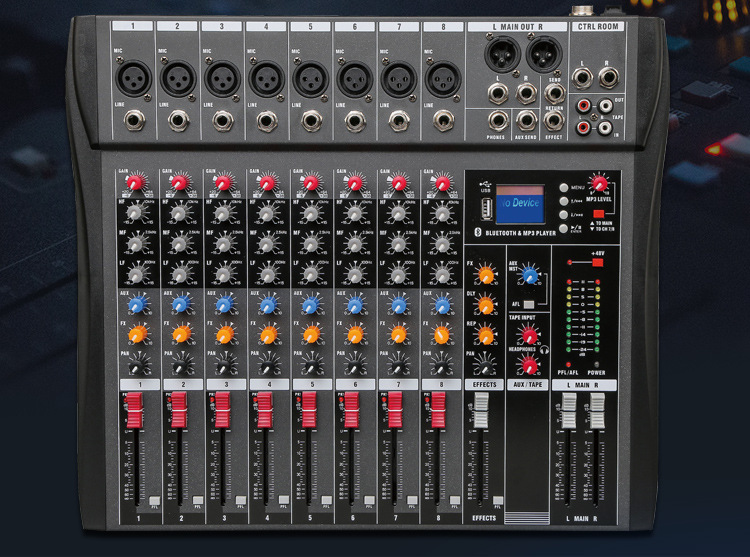Toggle the red TO MAIN/TO CH 7/8 switch

598,214
